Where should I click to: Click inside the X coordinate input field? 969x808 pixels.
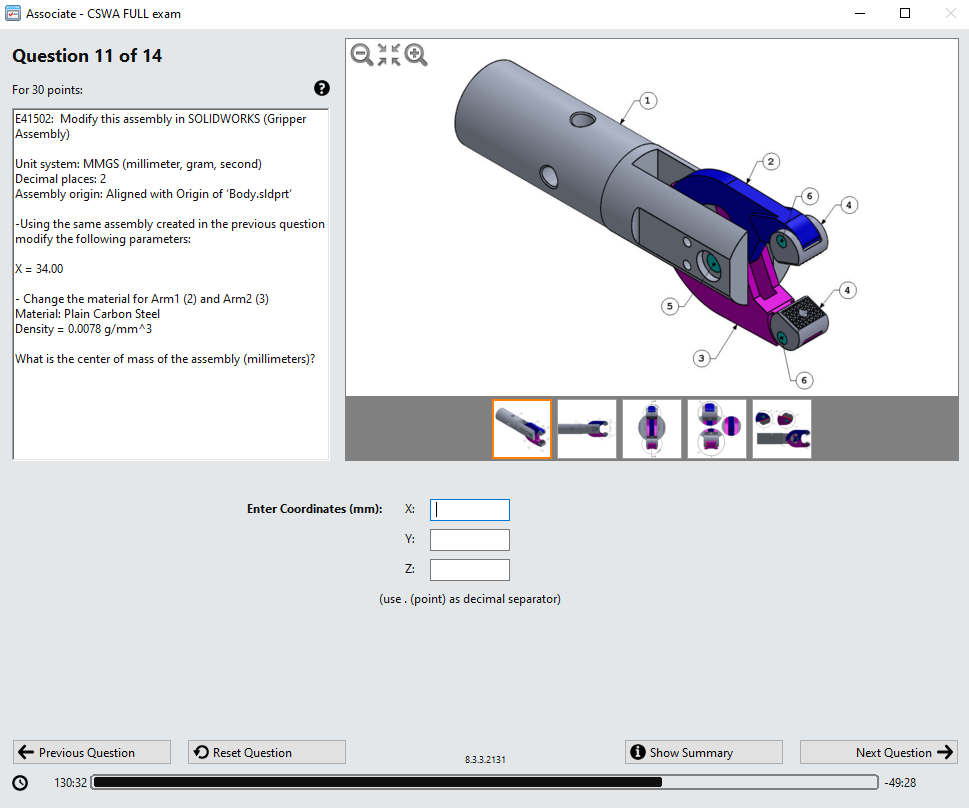point(469,509)
